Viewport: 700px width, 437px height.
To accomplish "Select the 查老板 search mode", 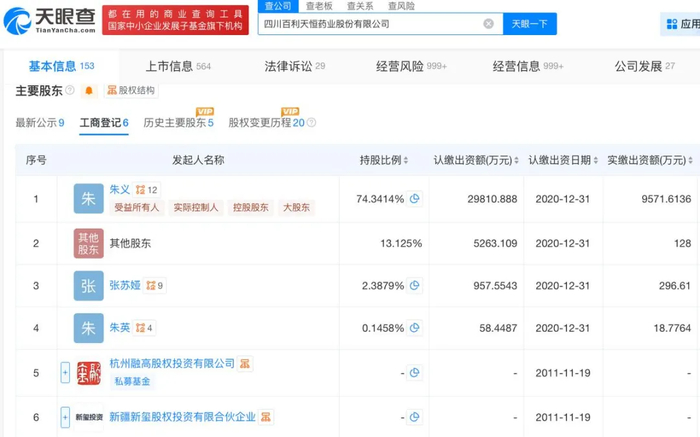I will tap(319, 5).
